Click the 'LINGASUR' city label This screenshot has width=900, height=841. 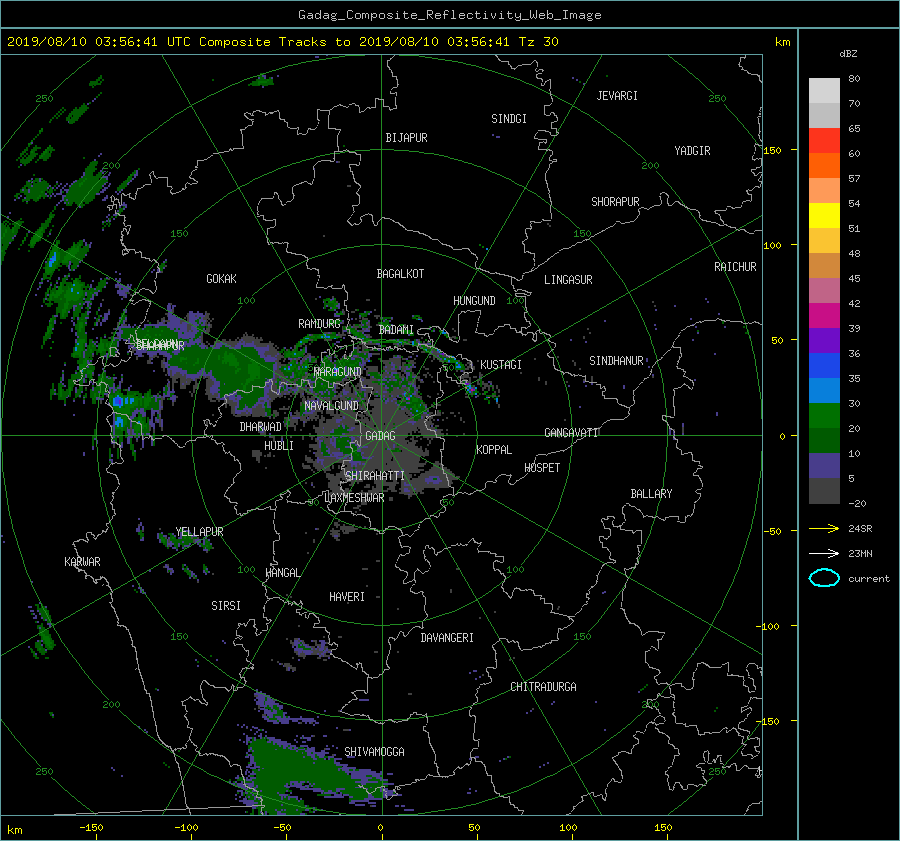pyautogui.click(x=568, y=280)
